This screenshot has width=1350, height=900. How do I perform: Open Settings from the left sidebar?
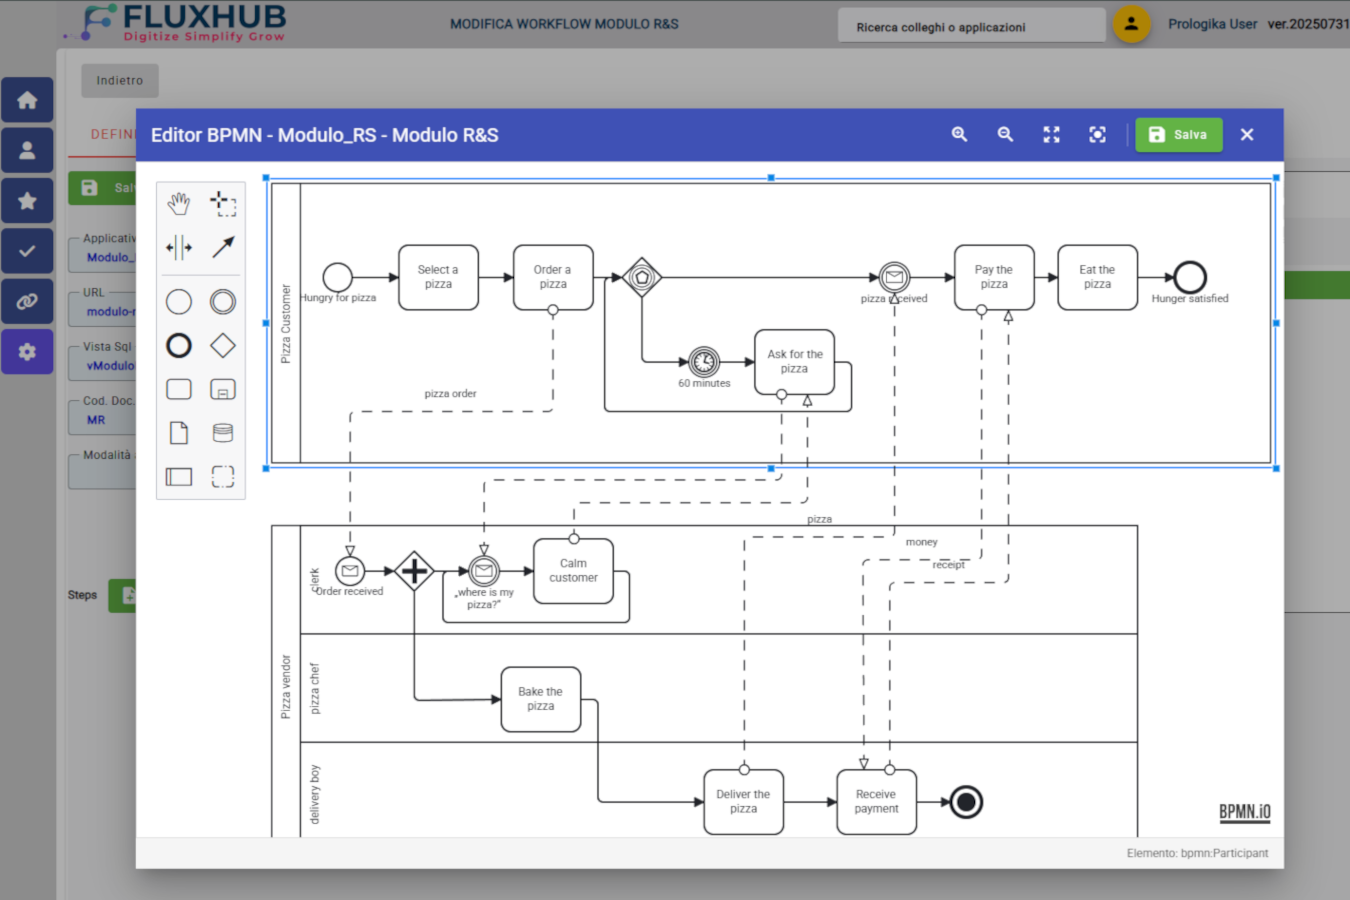tap(27, 351)
